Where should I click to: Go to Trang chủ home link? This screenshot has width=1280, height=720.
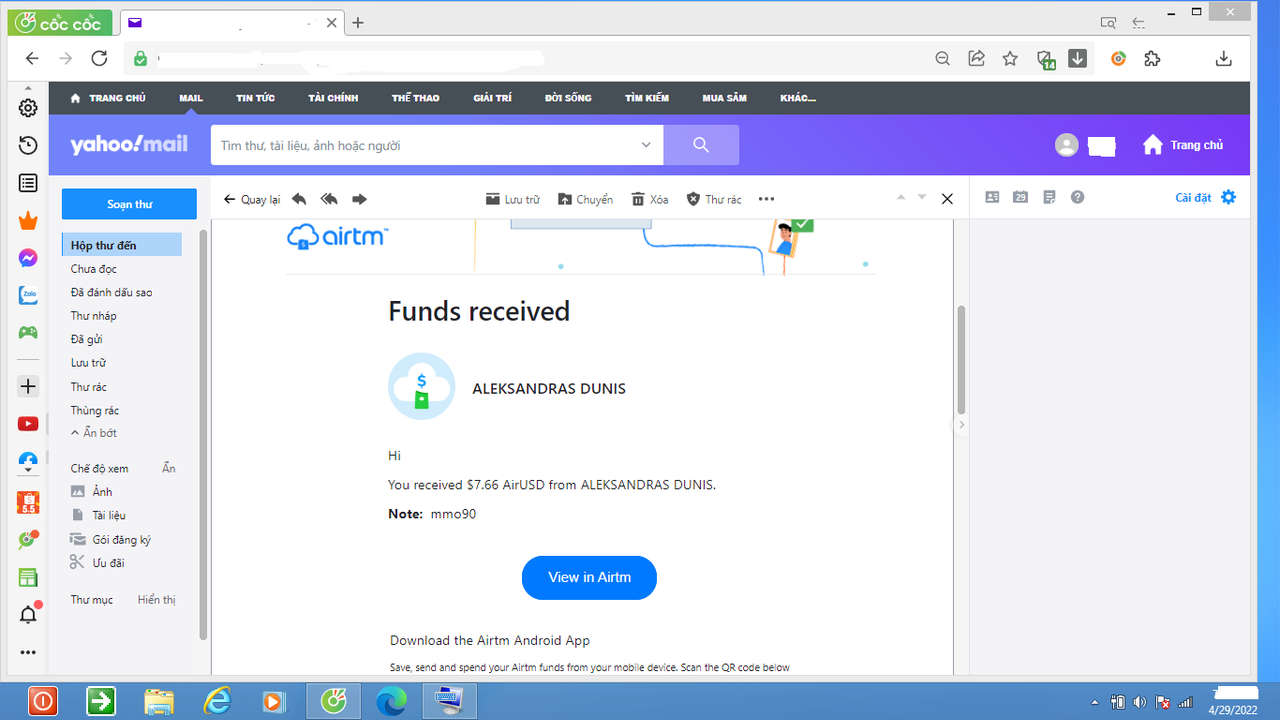point(1183,145)
